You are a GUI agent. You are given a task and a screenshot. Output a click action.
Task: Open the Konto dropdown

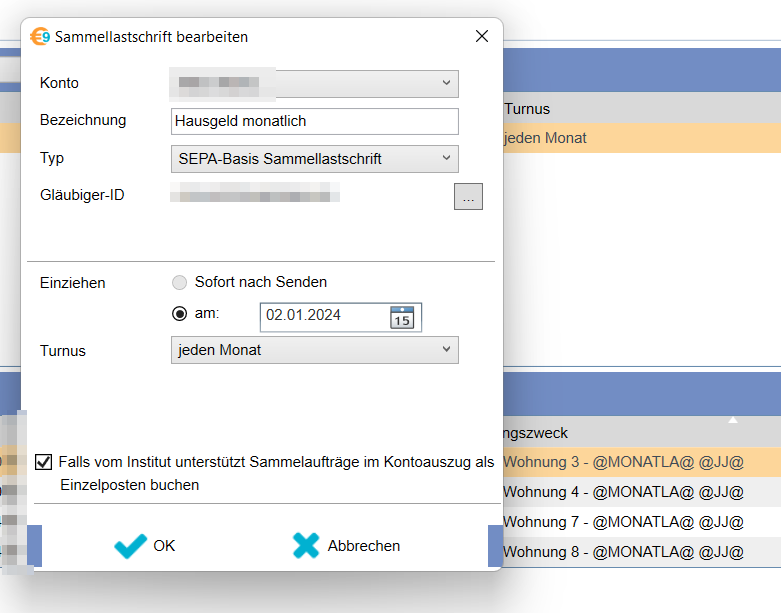[315, 84]
